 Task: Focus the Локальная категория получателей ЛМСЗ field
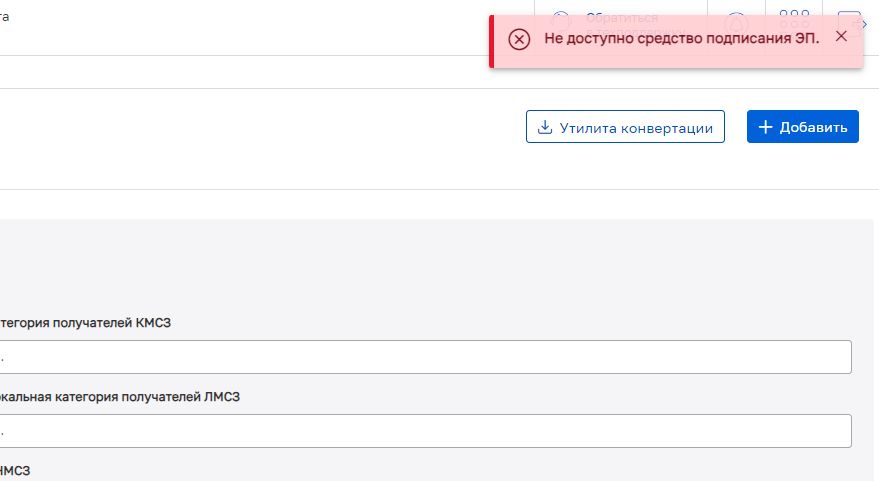click(x=425, y=431)
